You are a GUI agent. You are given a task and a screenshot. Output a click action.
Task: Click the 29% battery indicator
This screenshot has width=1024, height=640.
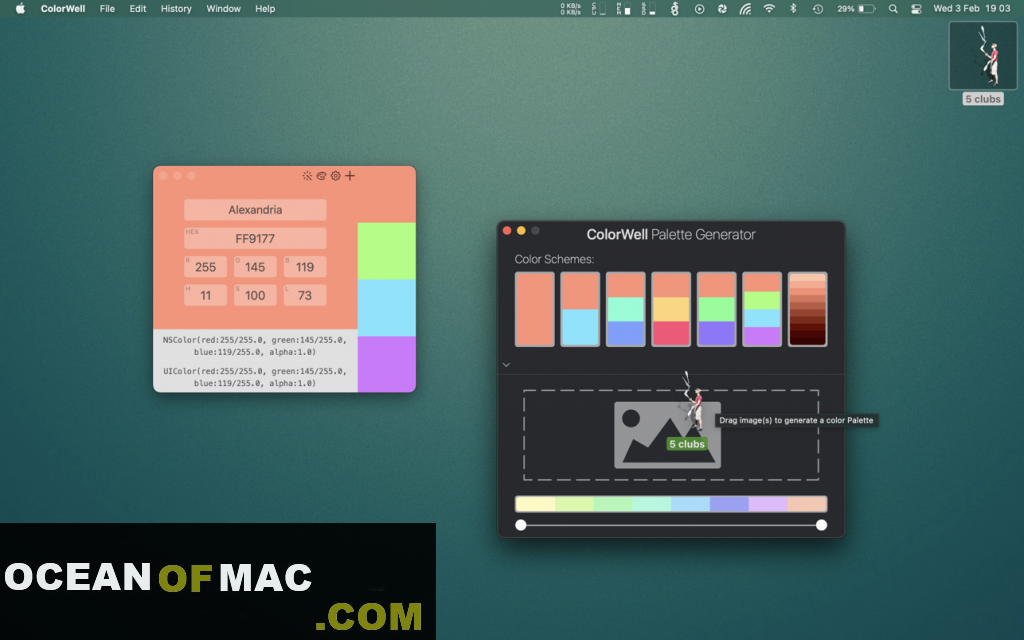tap(856, 8)
